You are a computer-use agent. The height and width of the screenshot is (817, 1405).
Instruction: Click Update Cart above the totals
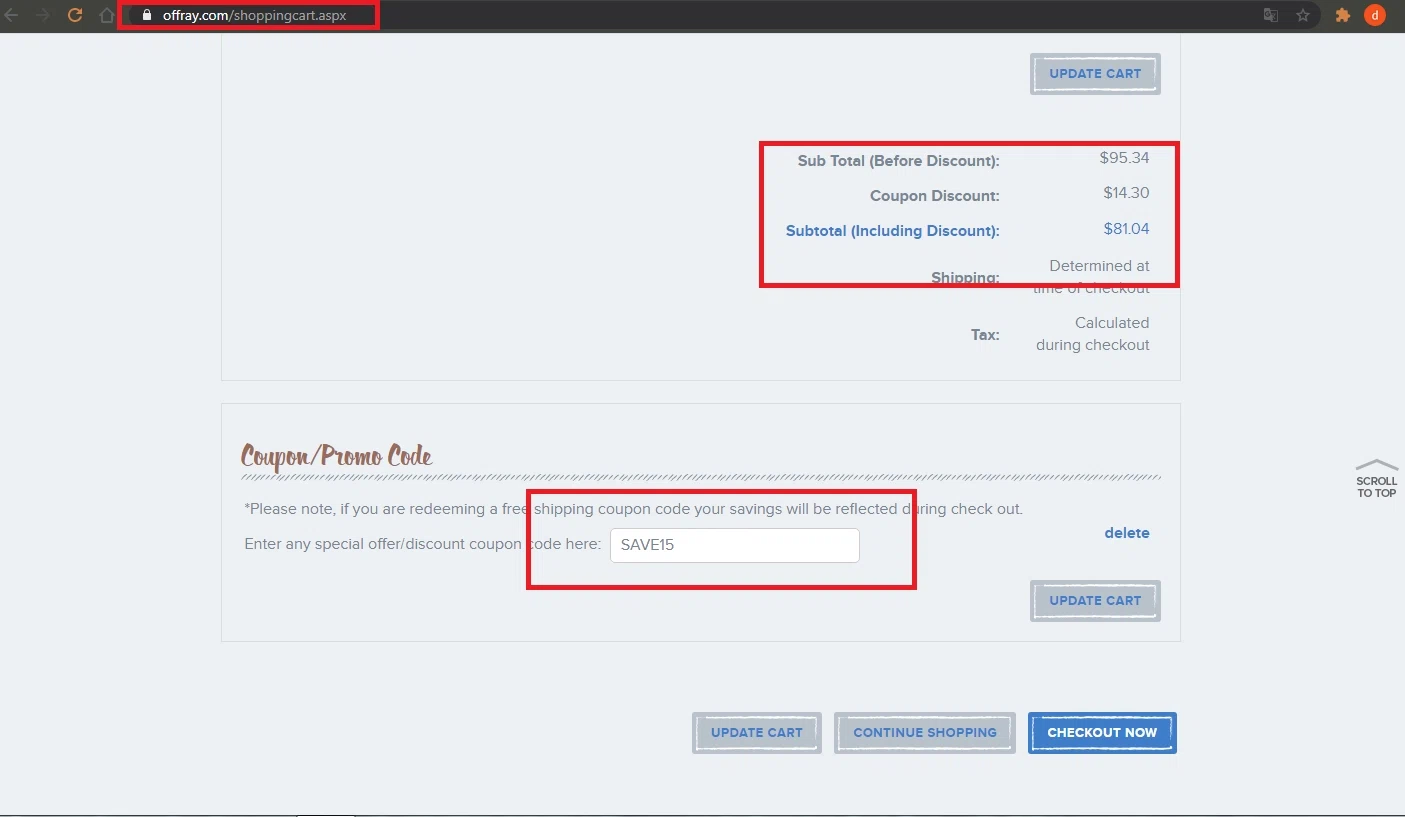pos(1095,74)
